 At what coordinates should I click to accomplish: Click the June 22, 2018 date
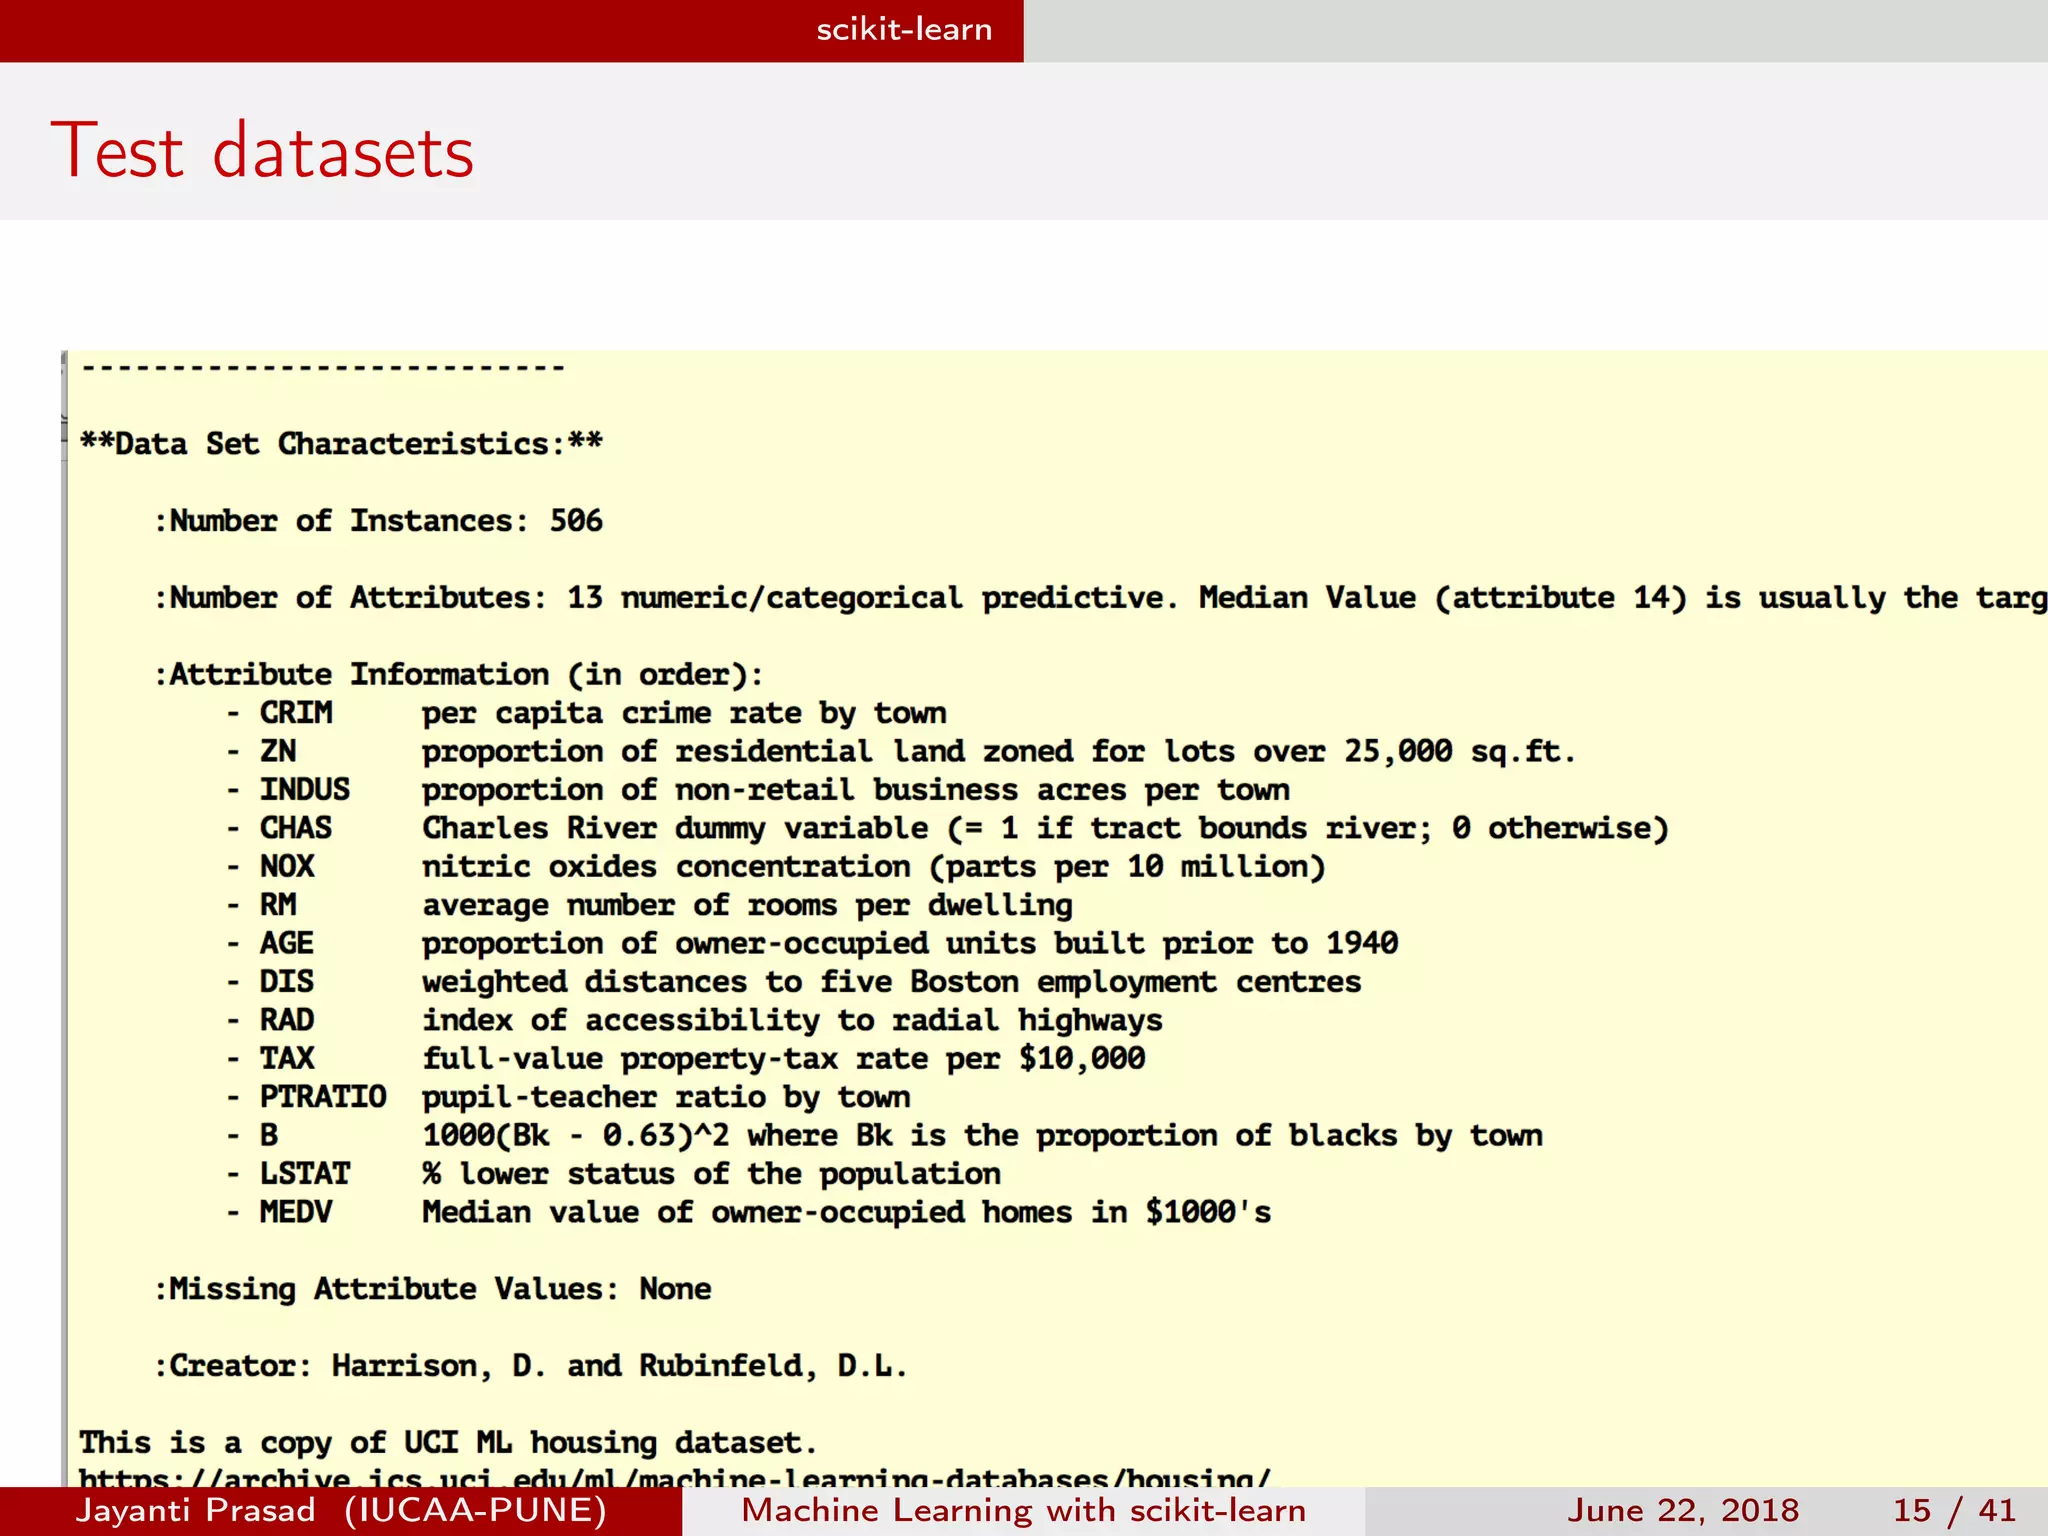click(x=1682, y=1510)
